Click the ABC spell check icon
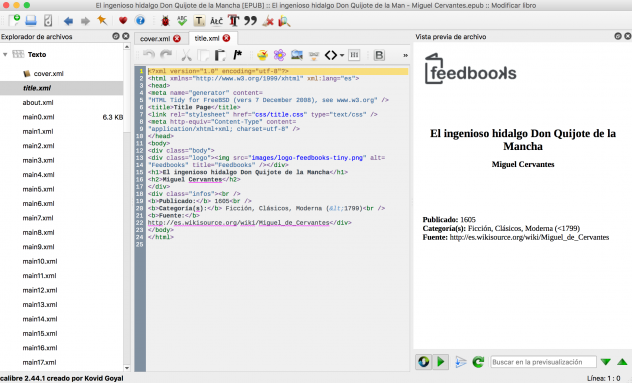Image resolution: width=632 pixels, height=383 pixels. click(182, 21)
